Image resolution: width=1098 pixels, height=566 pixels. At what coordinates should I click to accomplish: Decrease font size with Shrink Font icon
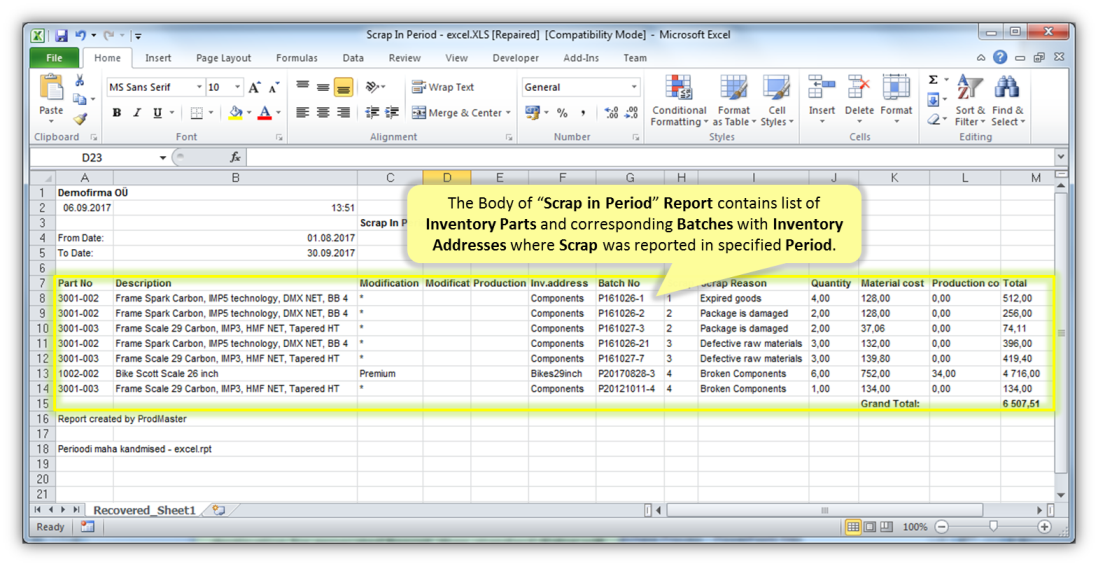[274, 88]
